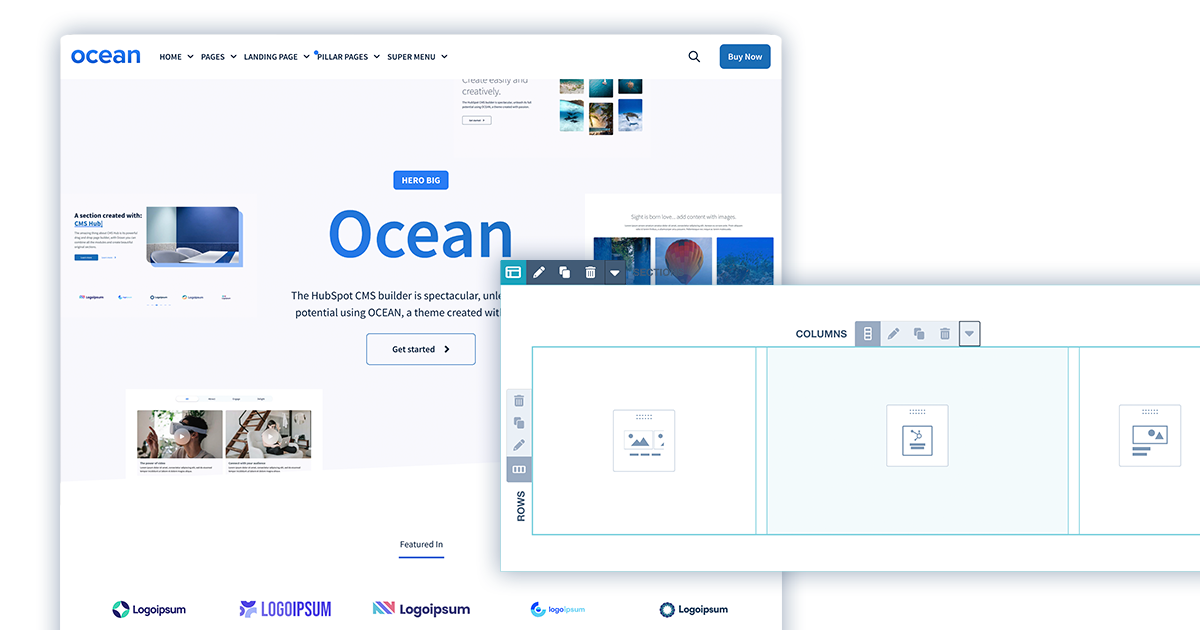The width and height of the screenshot is (1200, 630).
Task: Open the search magnifier icon
Action: click(x=694, y=57)
